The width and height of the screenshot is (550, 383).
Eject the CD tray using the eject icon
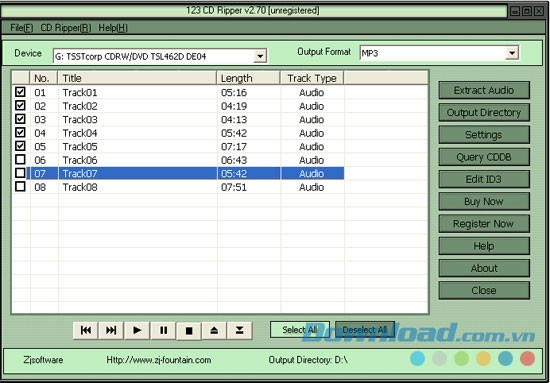coord(214,330)
